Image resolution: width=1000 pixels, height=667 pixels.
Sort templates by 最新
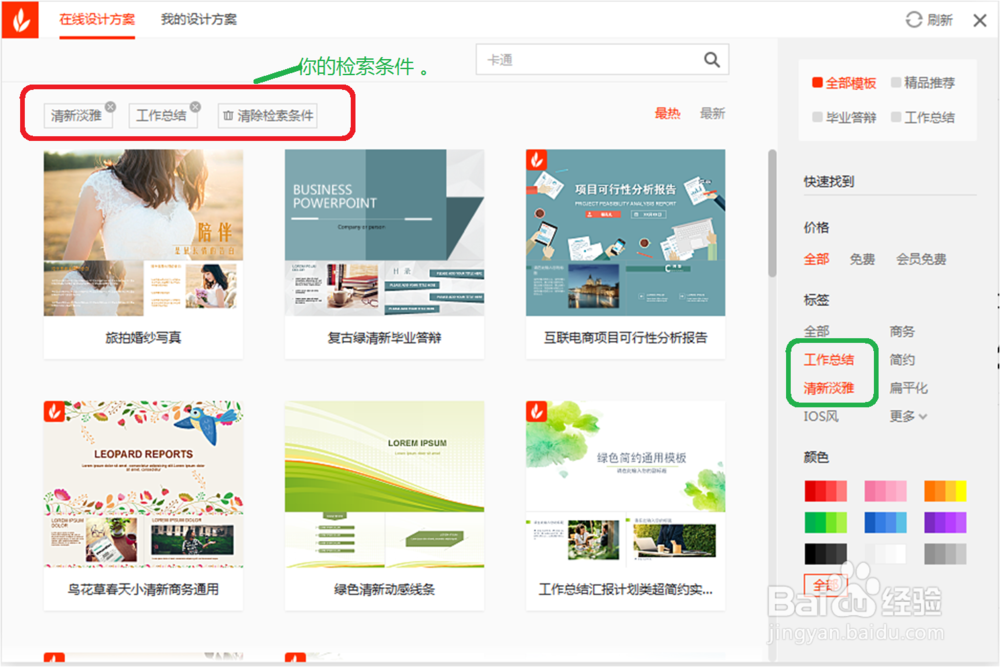coord(712,113)
